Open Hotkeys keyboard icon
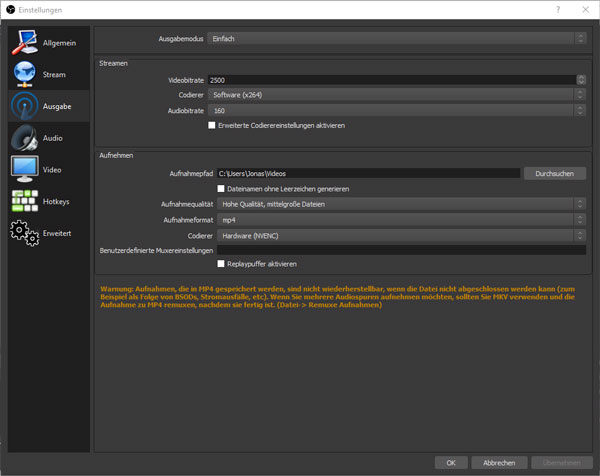 pos(25,201)
